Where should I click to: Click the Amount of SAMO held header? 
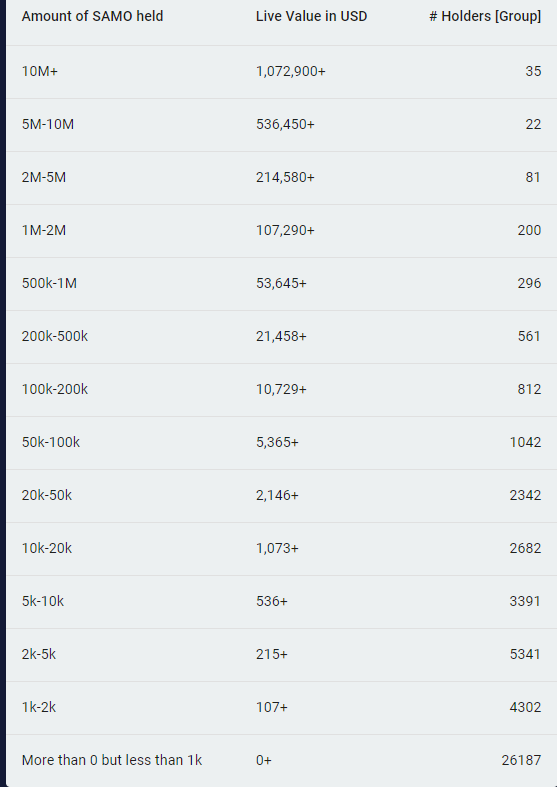click(x=92, y=16)
